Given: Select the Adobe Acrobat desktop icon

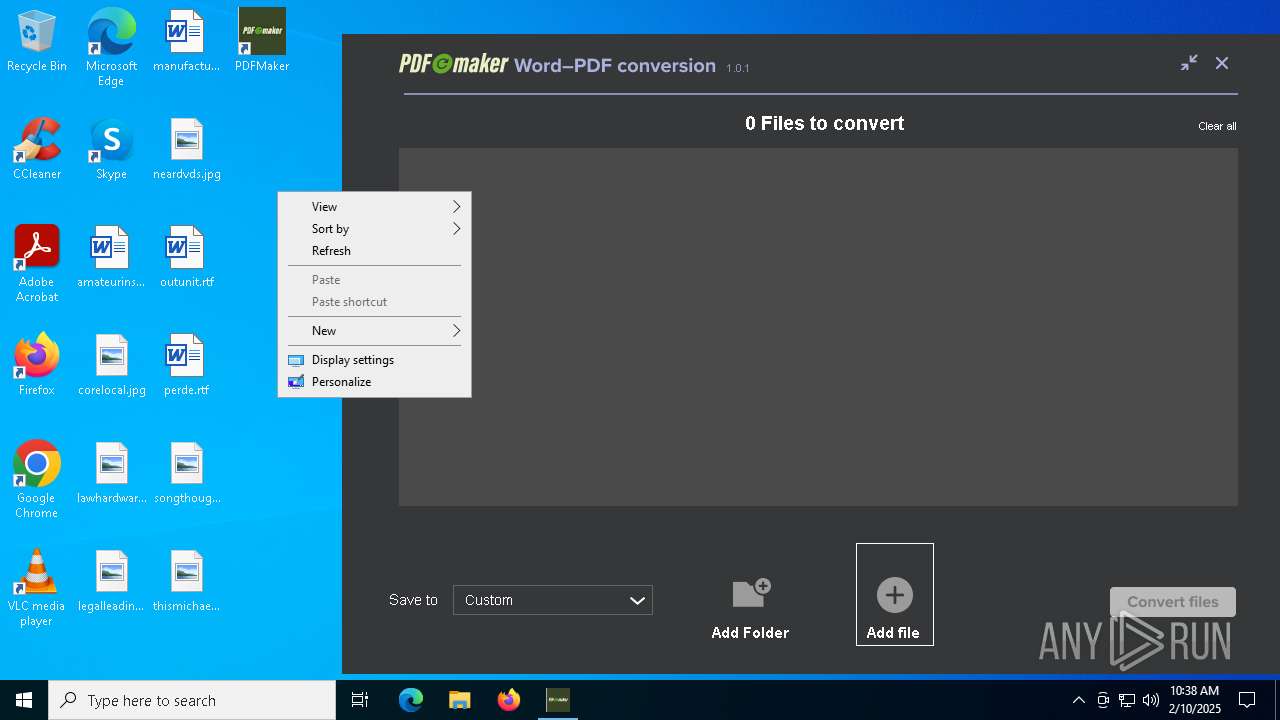Looking at the screenshot, I should point(37,264).
